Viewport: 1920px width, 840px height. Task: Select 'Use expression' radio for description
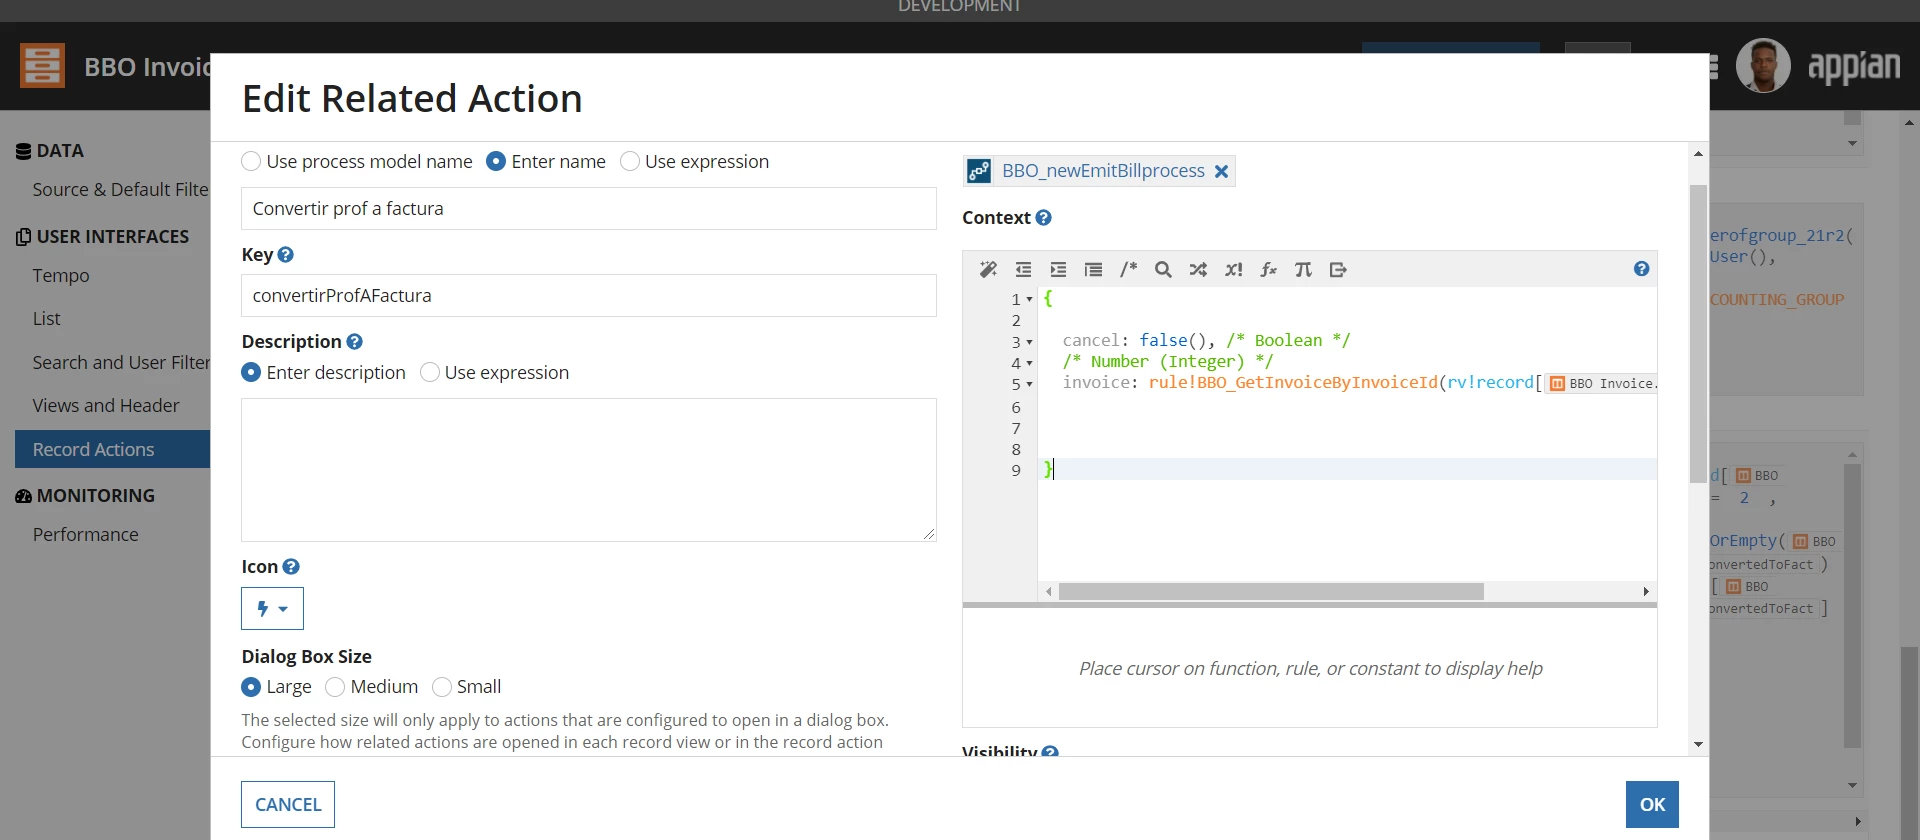[430, 372]
